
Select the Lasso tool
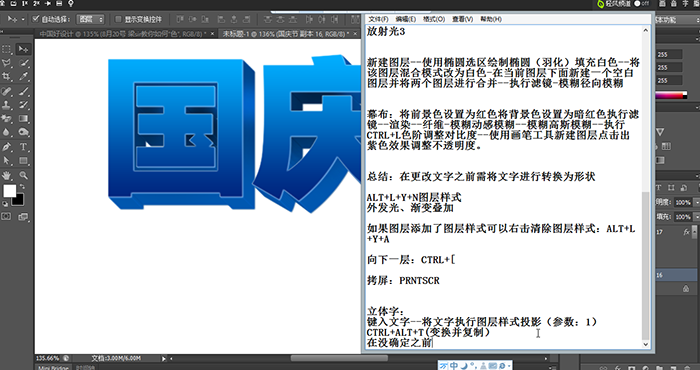click(x=7, y=63)
